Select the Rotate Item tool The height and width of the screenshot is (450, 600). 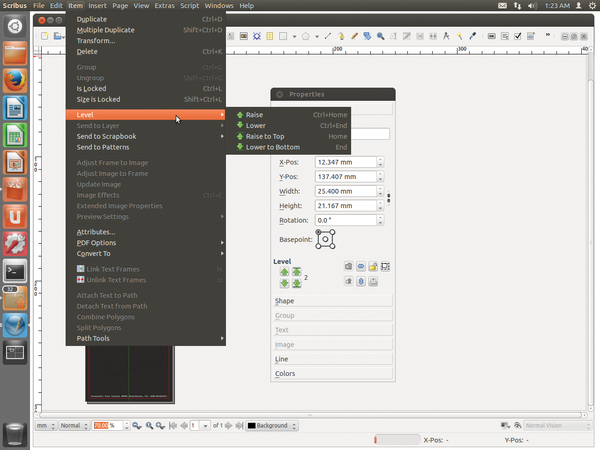click(x=367, y=36)
